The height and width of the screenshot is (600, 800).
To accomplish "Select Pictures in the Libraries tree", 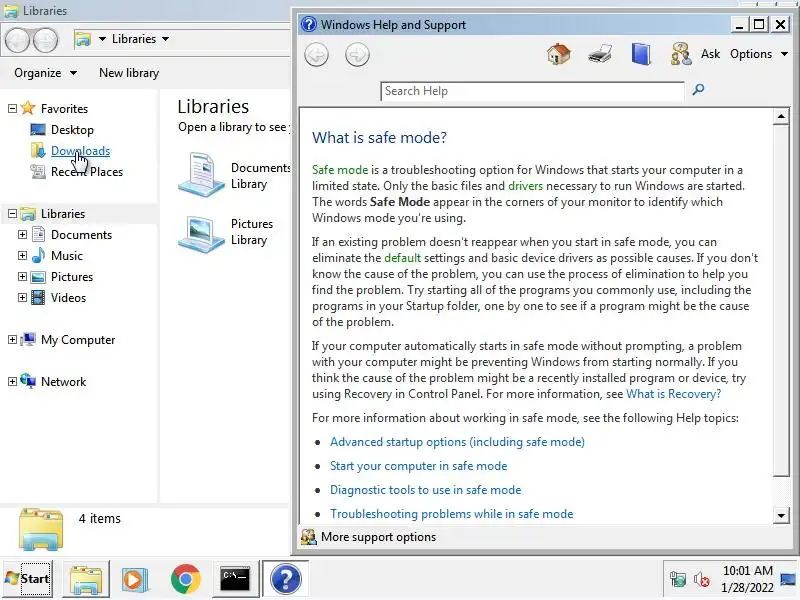I will click(x=72, y=277).
